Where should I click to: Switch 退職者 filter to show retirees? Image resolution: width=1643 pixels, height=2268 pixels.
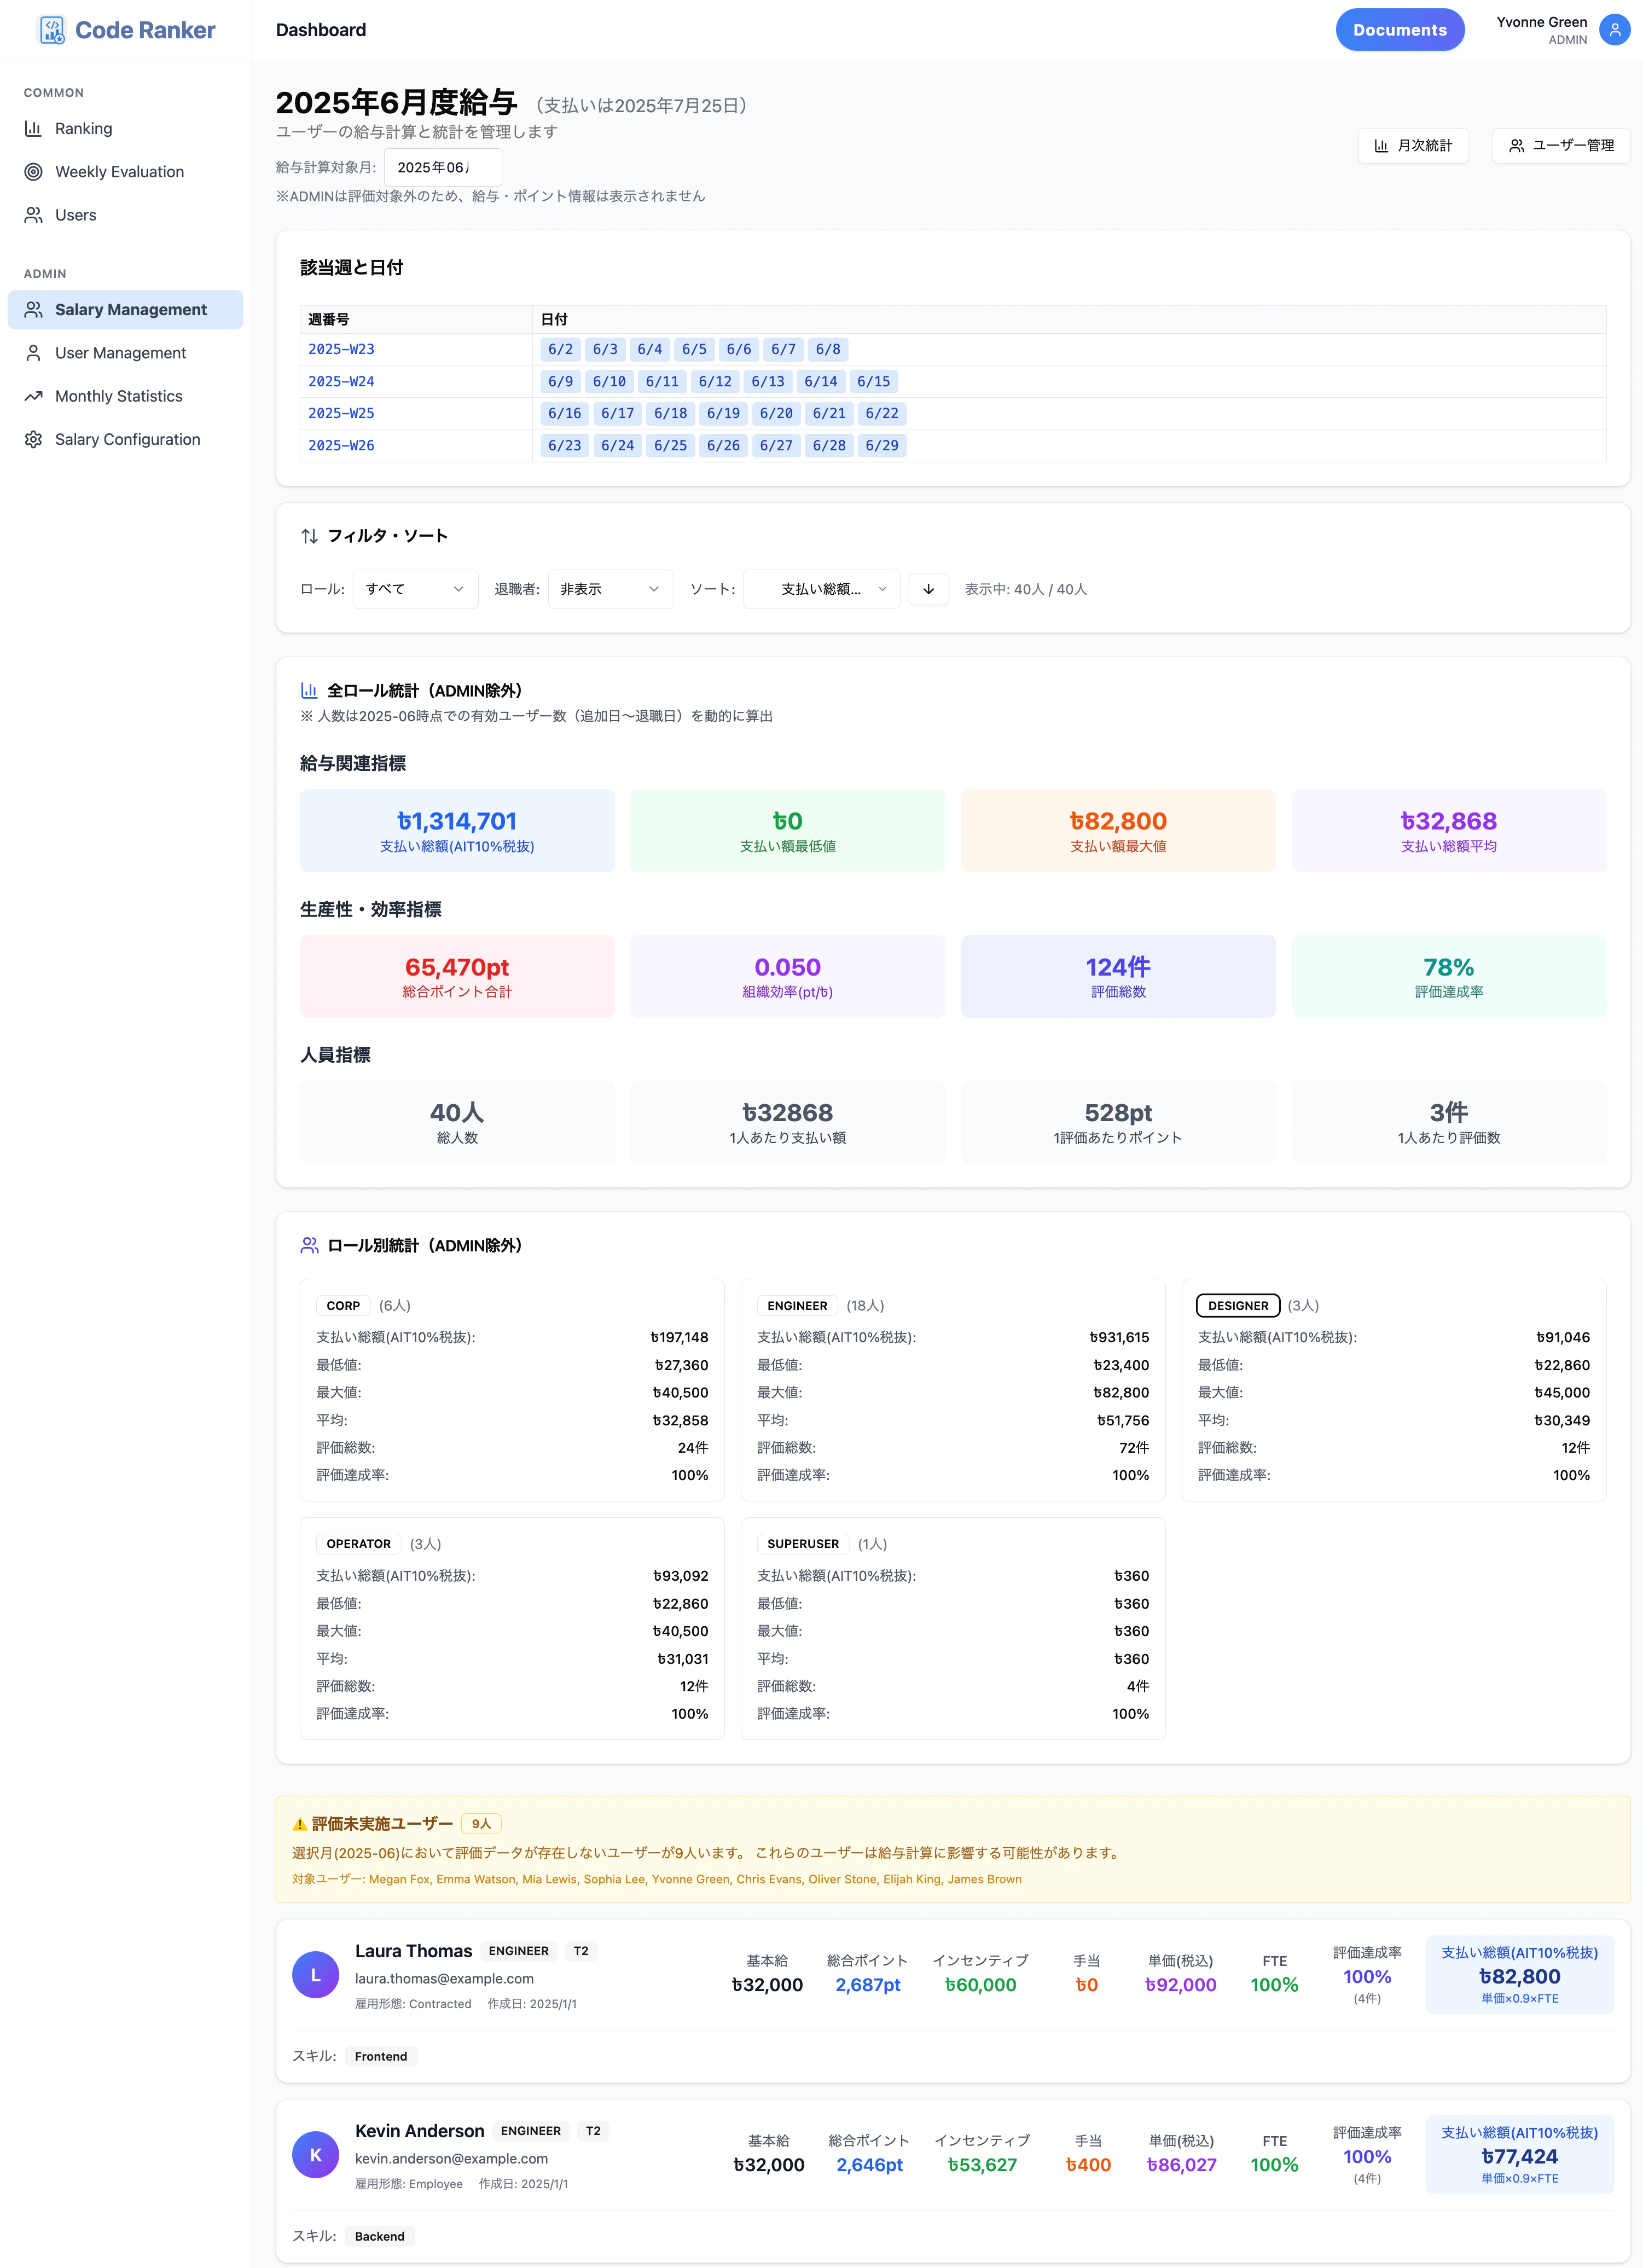609,589
